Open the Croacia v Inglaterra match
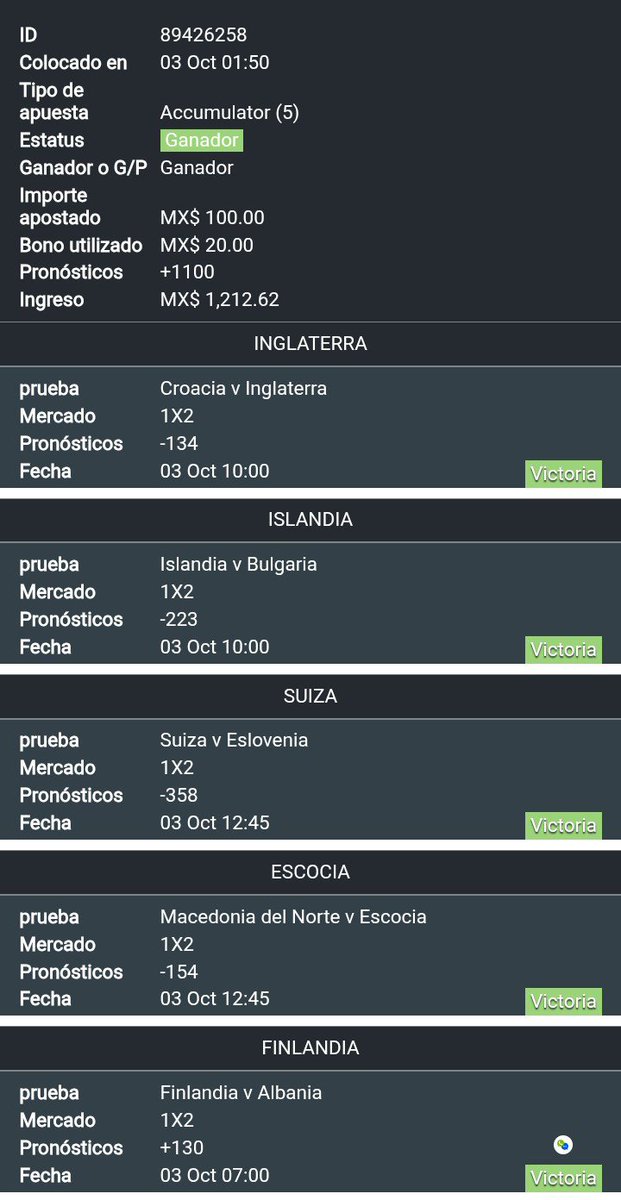The image size is (621, 1200). point(243,388)
